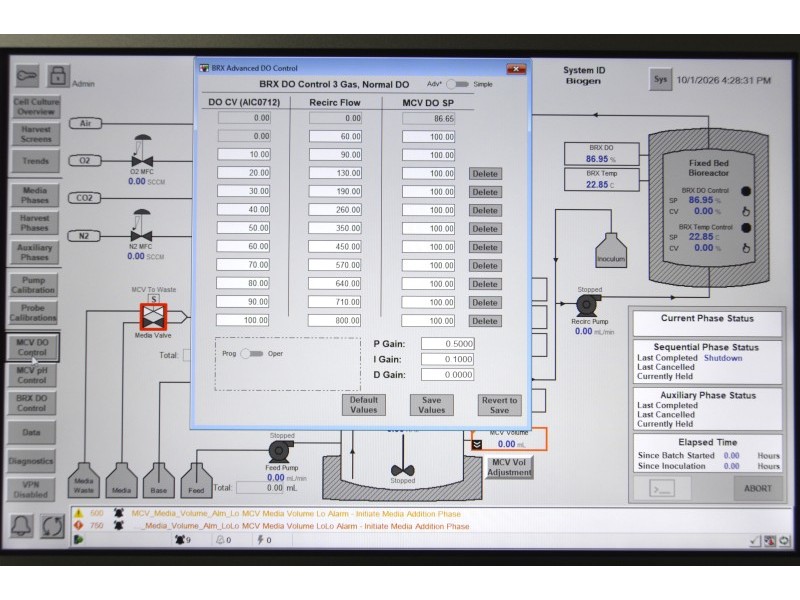Click the BRX Temp Control hand icon

tap(745, 248)
